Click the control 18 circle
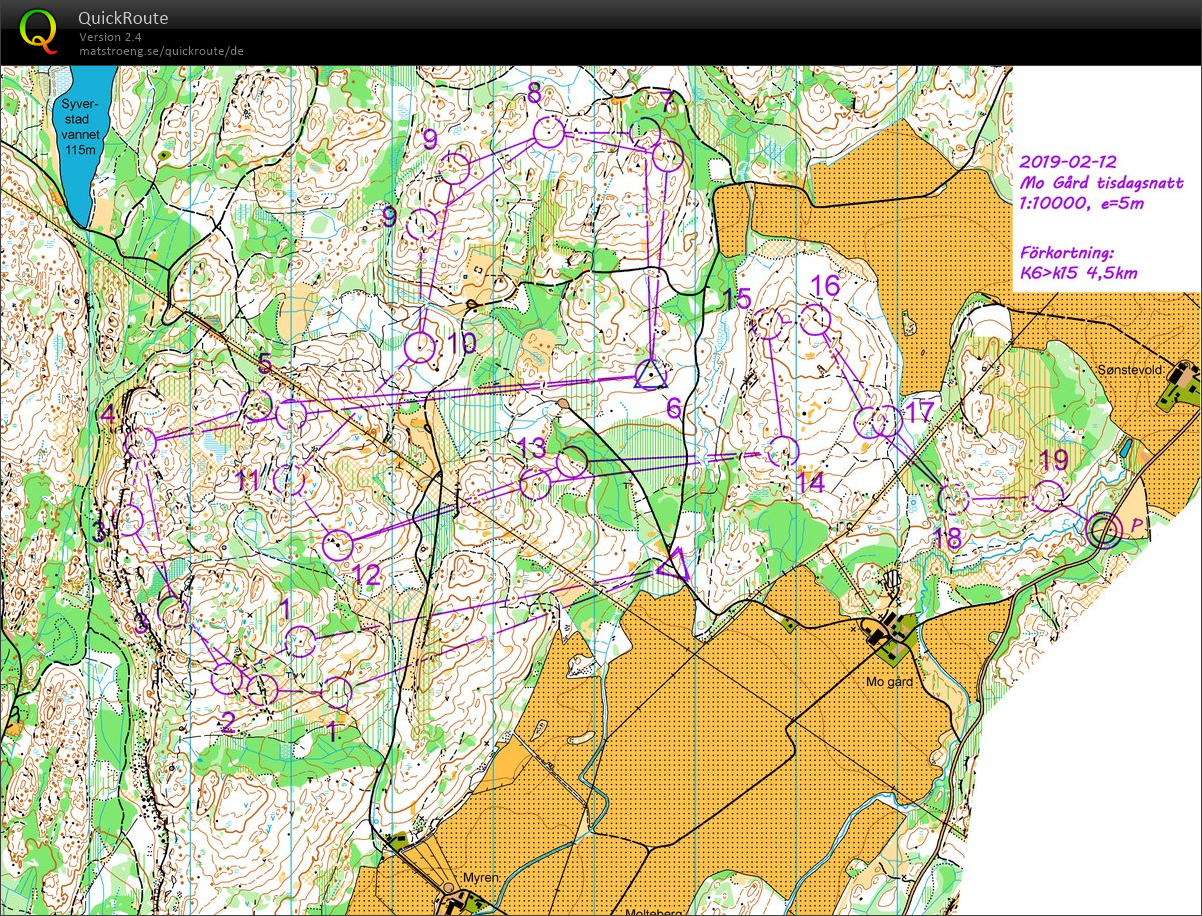Screen dimensions: 1202x916 [954, 497]
